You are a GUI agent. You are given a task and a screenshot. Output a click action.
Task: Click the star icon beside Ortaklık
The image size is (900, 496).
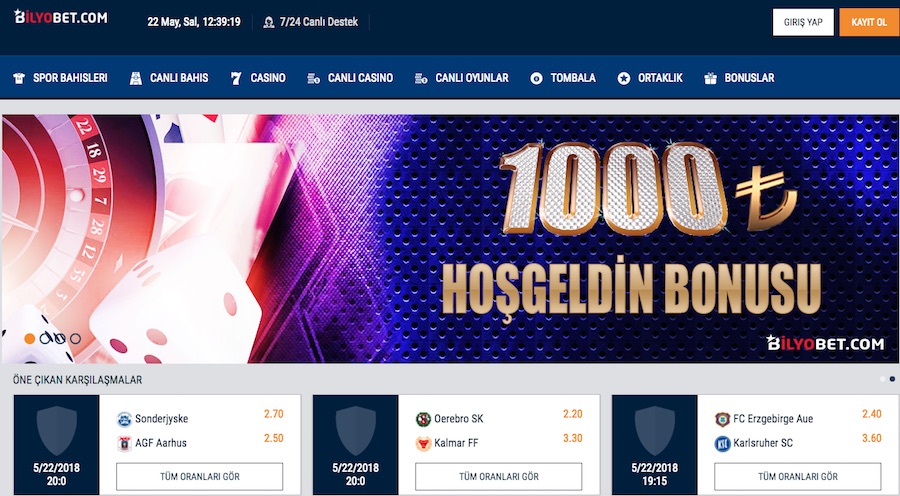click(x=624, y=79)
